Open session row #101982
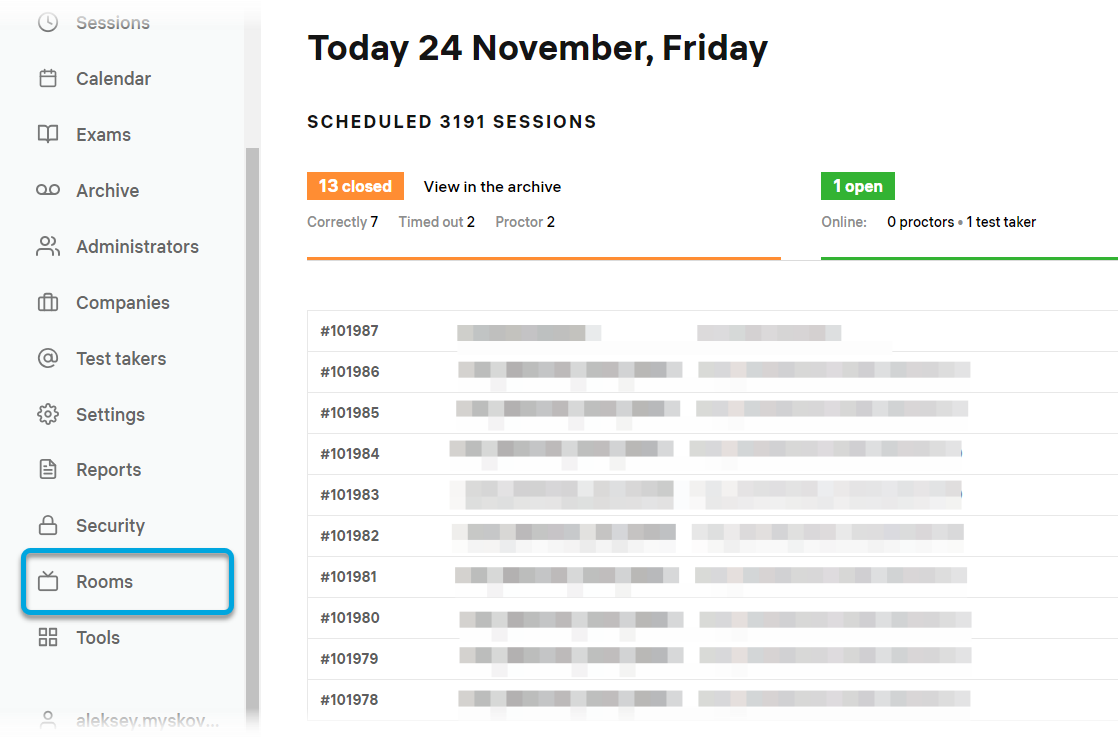Viewport: 1118px width, 738px height. pos(349,536)
